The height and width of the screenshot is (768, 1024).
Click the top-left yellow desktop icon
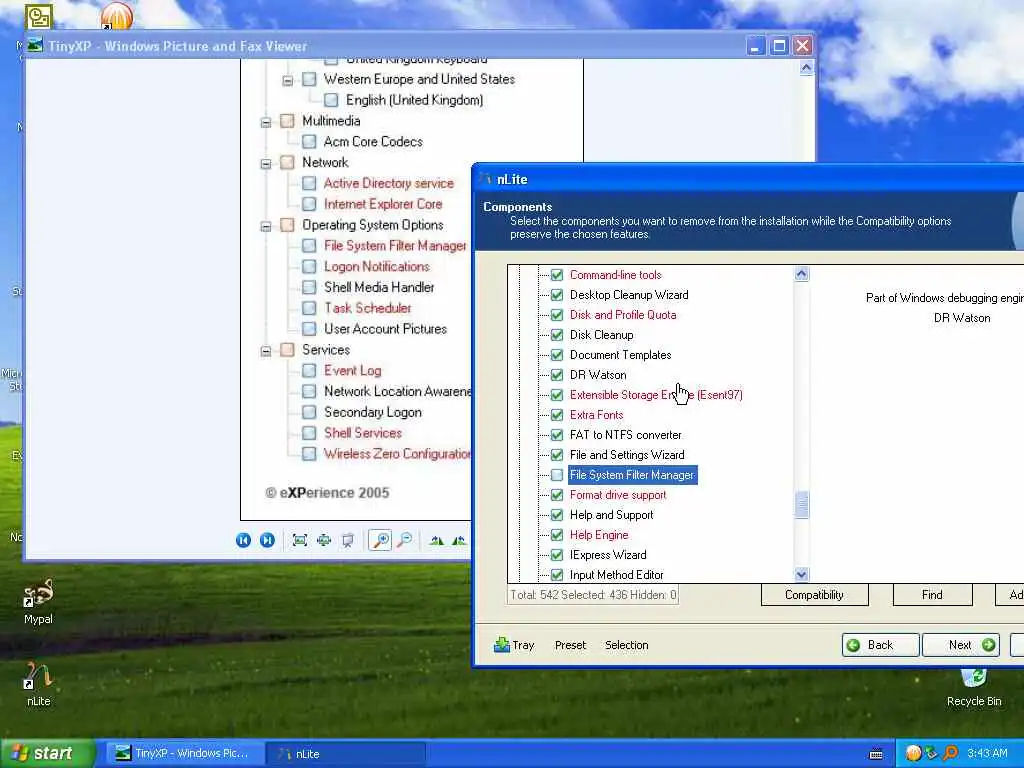39,17
